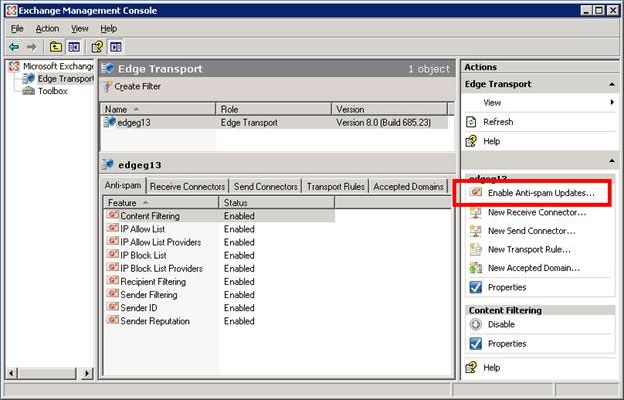The height and width of the screenshot is (400, 624).
Task: Expand the View submenu arrow in Actions
Action: click(612, 102)
